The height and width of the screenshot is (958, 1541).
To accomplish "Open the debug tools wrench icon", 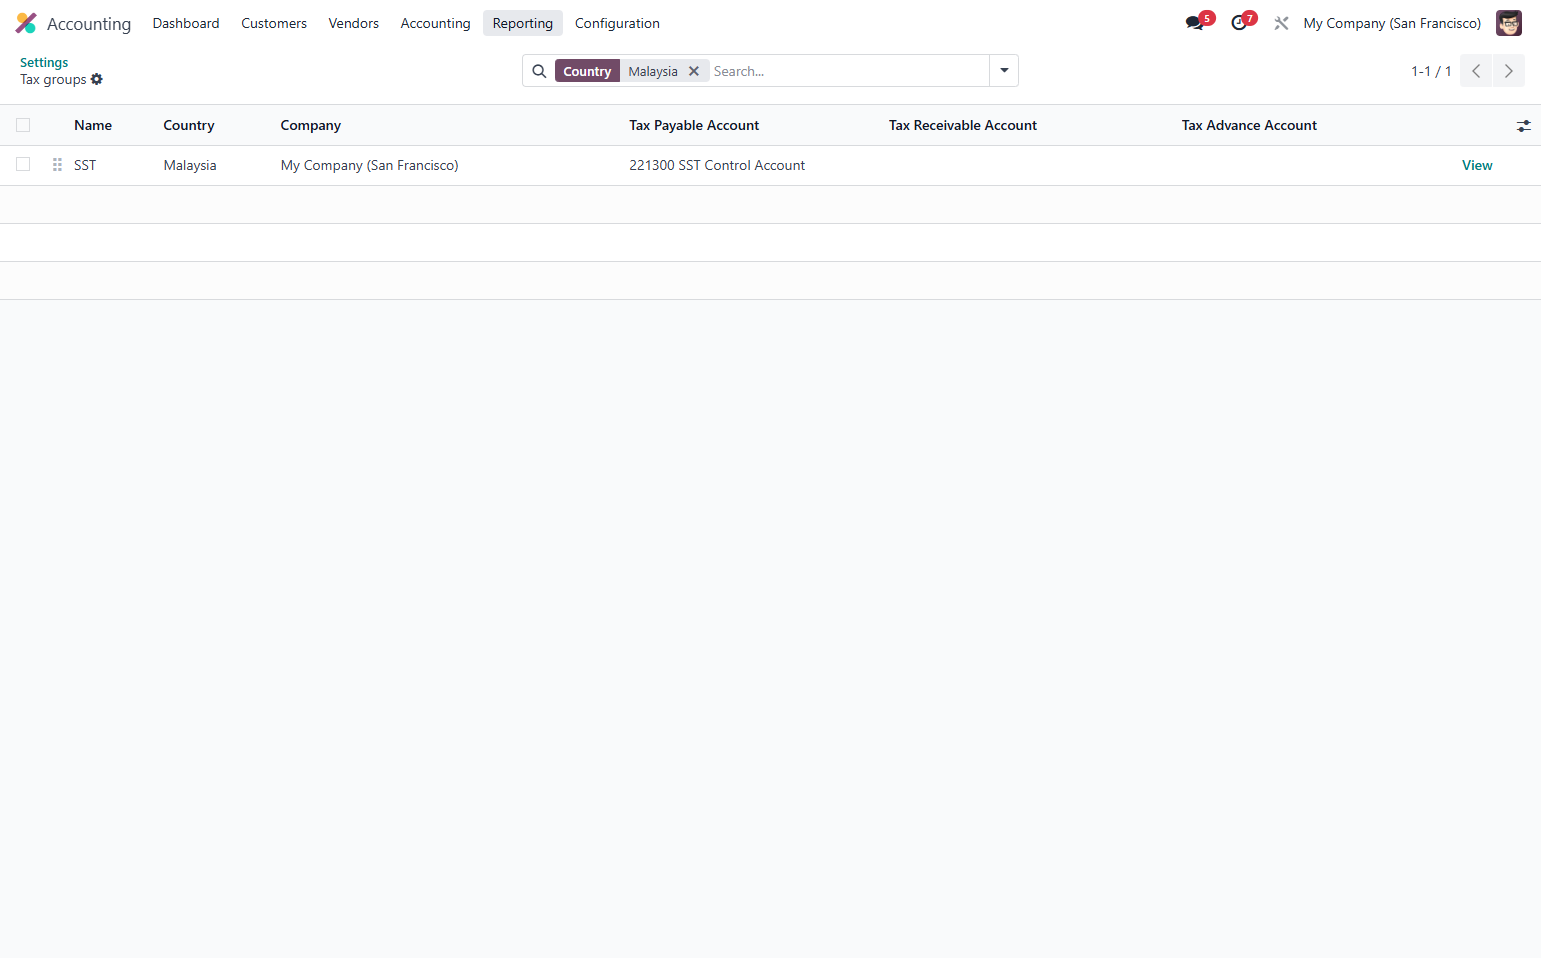I will tap(1281, 23).
